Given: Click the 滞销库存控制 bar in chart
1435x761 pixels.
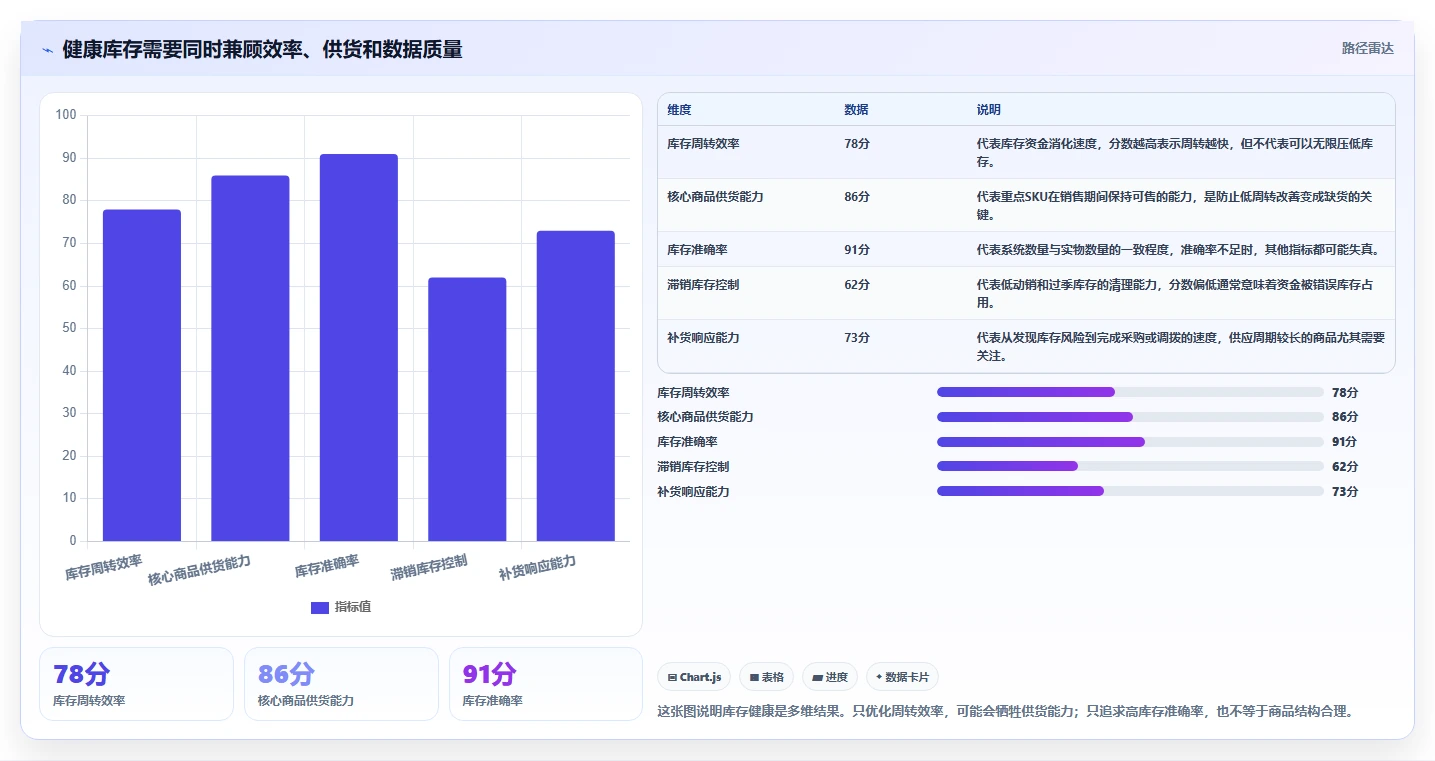Looking at the screenshot, I should (467, 409).
